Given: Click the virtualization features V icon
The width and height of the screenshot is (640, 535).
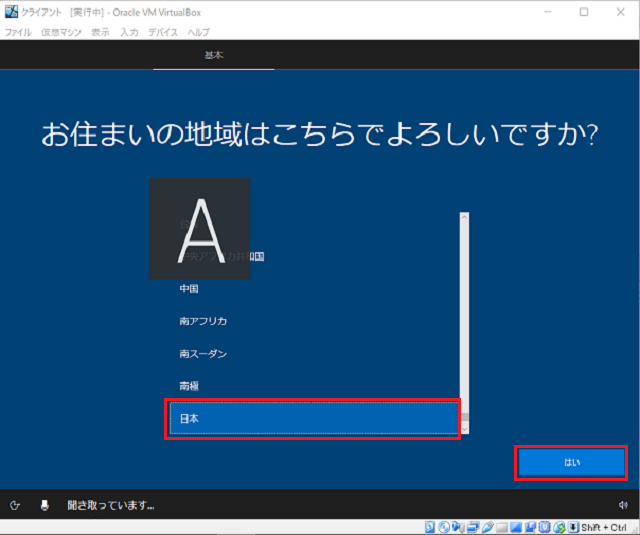Looking at the screenshot, I should coord(545,527).
